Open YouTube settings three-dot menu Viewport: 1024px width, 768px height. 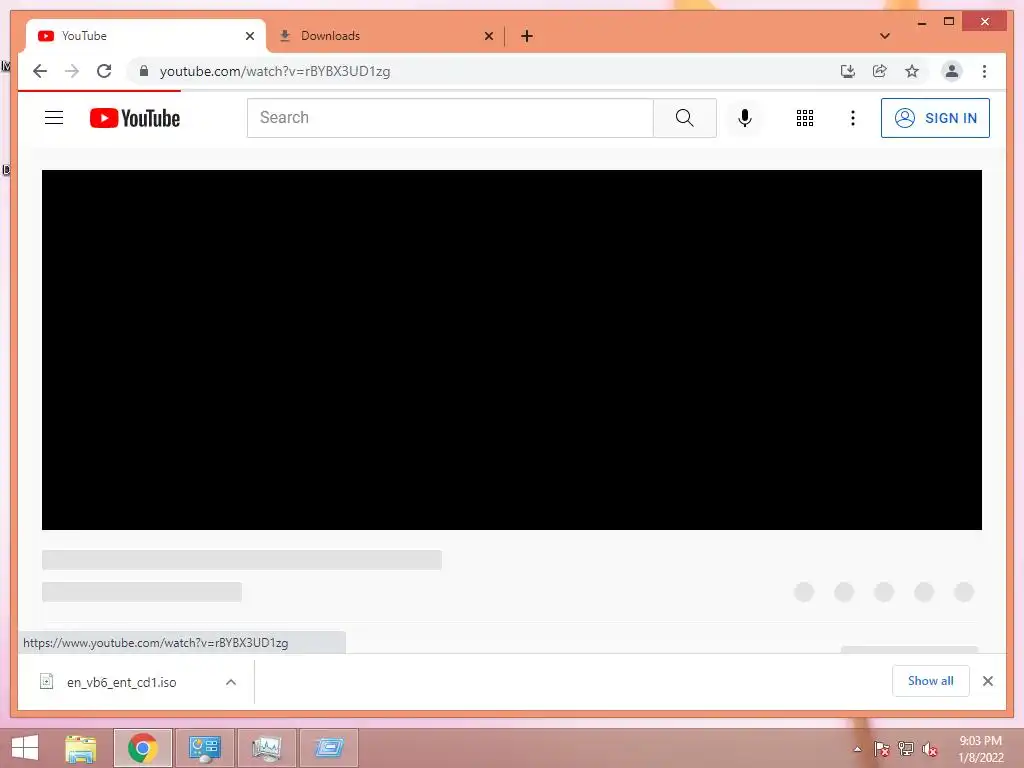[852, 118]
